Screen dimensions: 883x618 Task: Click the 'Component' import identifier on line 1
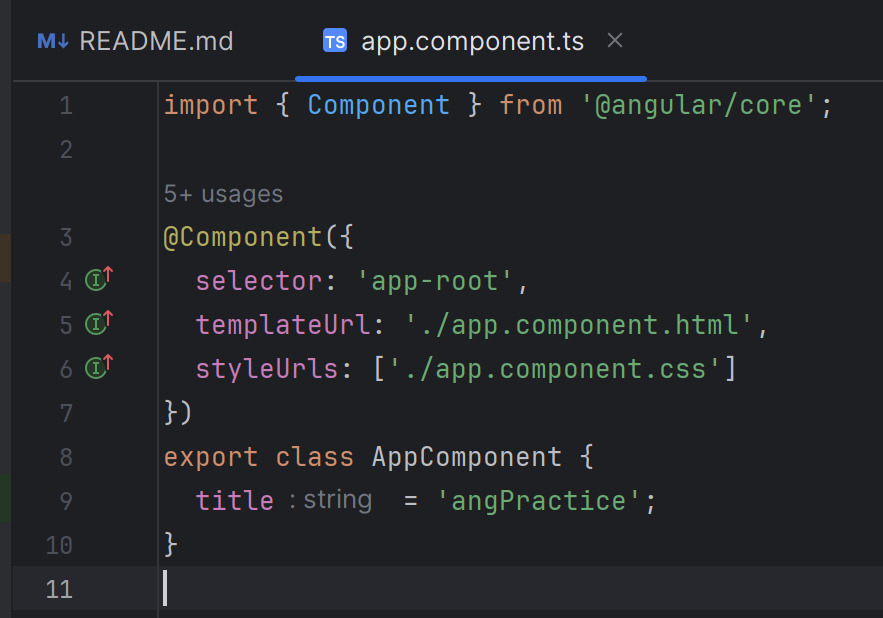[x=379, y=105]
